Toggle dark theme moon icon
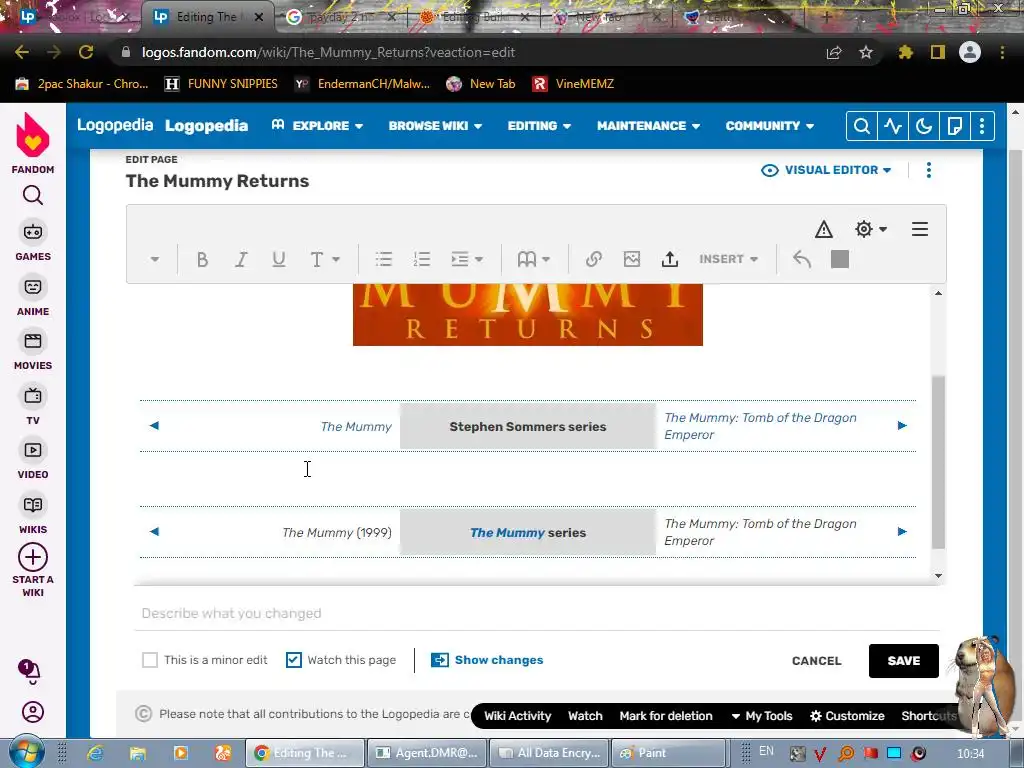The height and width of the screenshot is (768, 1024). click(x=924, y=126)
